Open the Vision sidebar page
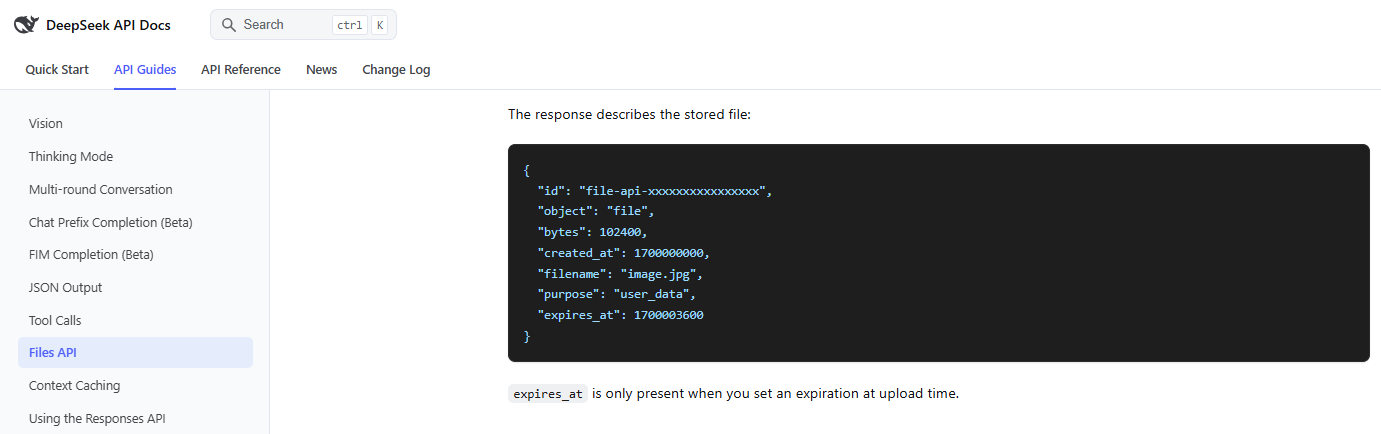The image size is (1381, 434). (x=135, y=124)
